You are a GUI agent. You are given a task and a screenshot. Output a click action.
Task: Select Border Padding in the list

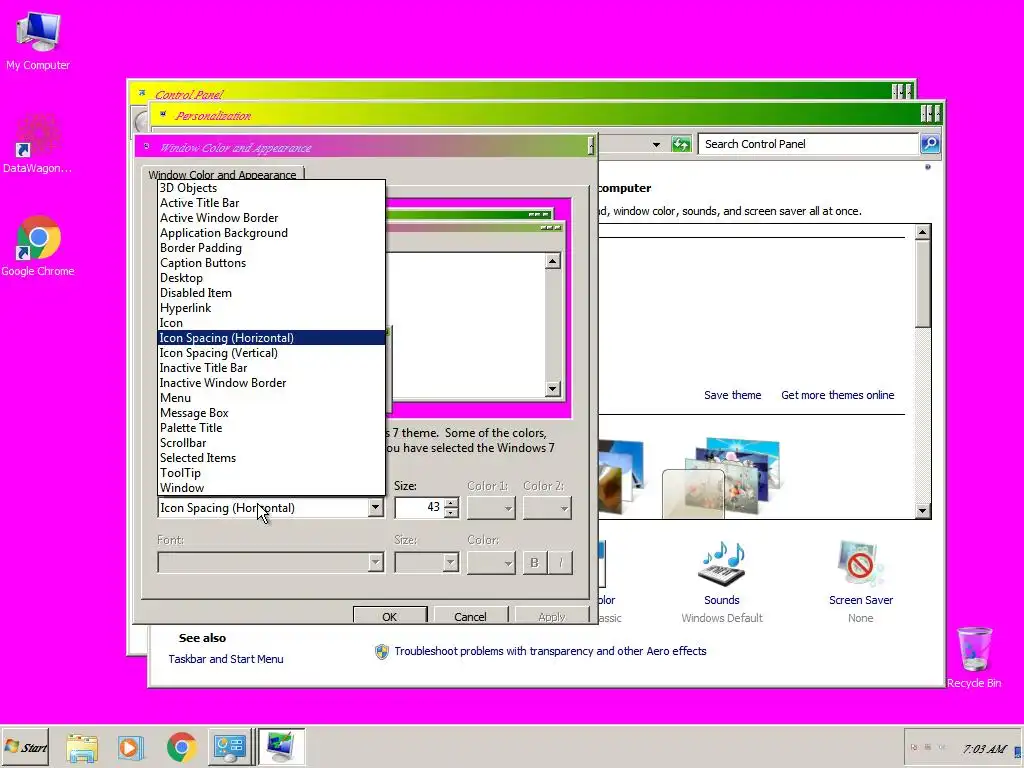pos(272,248)
